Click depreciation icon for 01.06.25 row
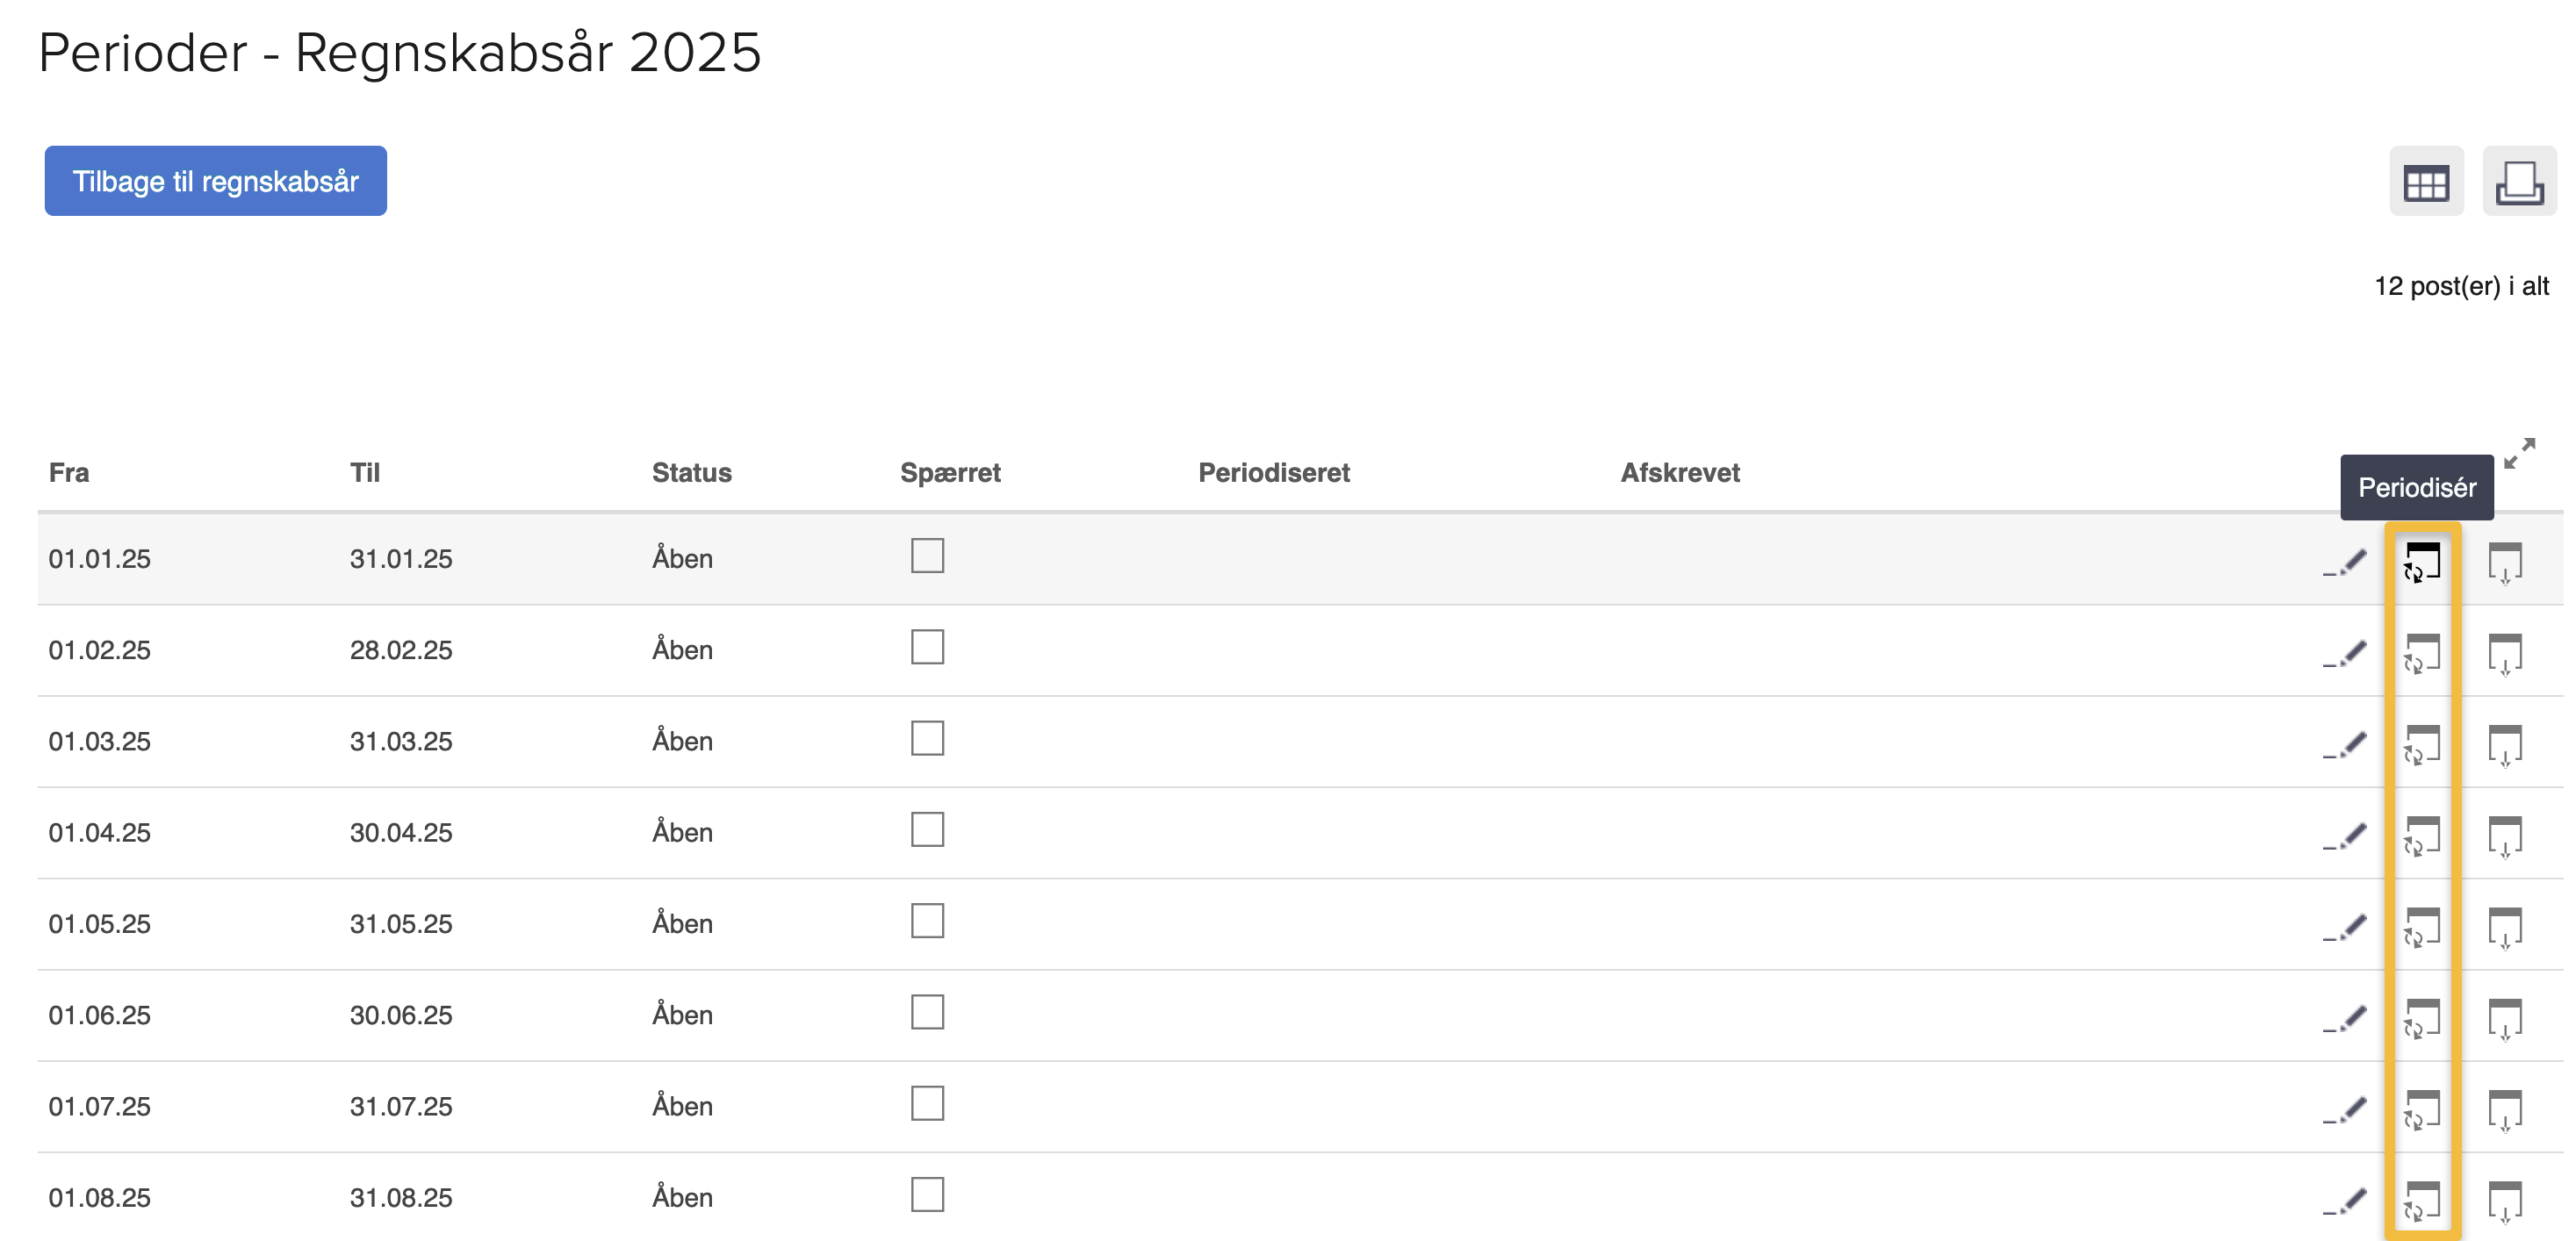 coord(2505,1019)
